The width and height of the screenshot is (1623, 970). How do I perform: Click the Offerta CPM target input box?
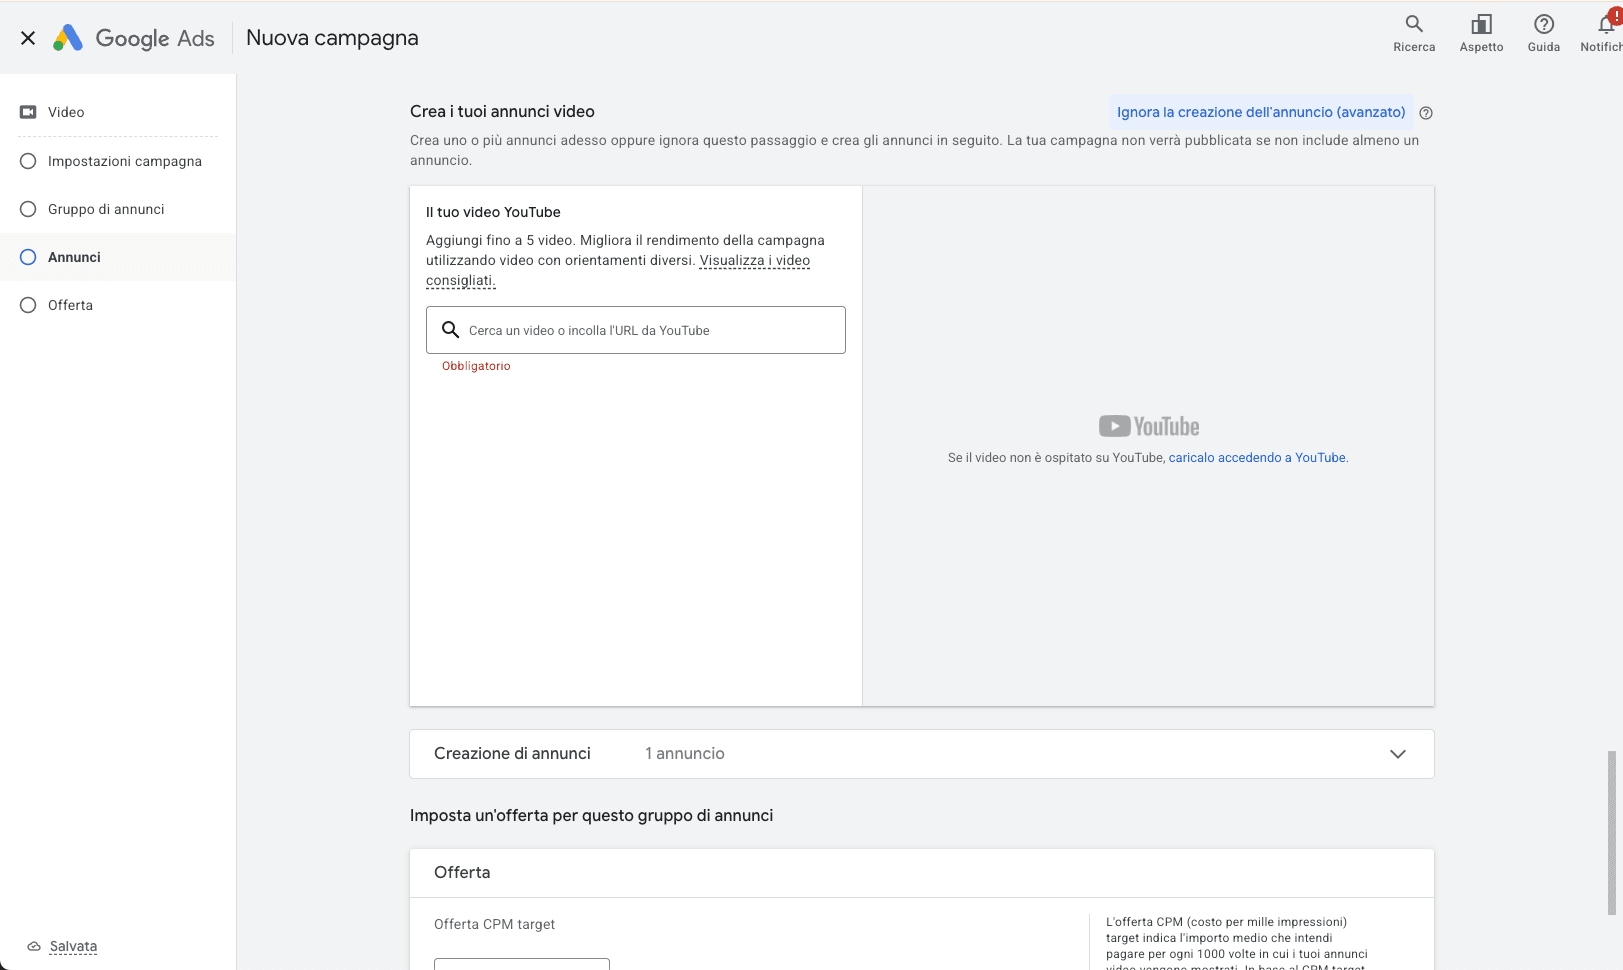click(x=522, y=964)
